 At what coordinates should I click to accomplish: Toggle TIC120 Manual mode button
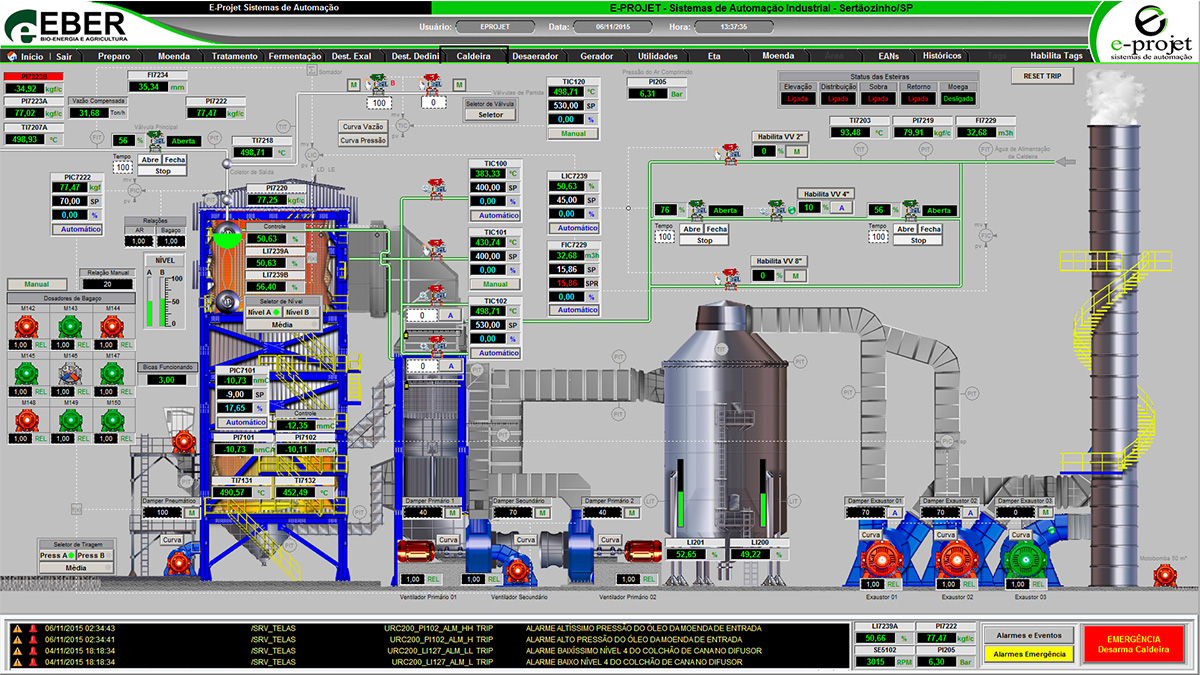tap(573, 133)
